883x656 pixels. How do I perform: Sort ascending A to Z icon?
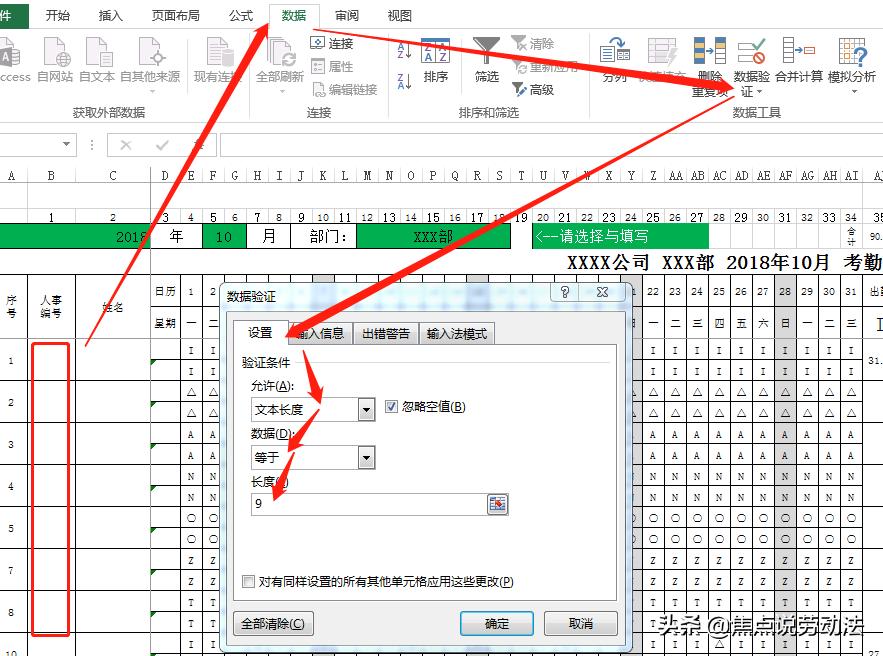[x=404, y=50]
